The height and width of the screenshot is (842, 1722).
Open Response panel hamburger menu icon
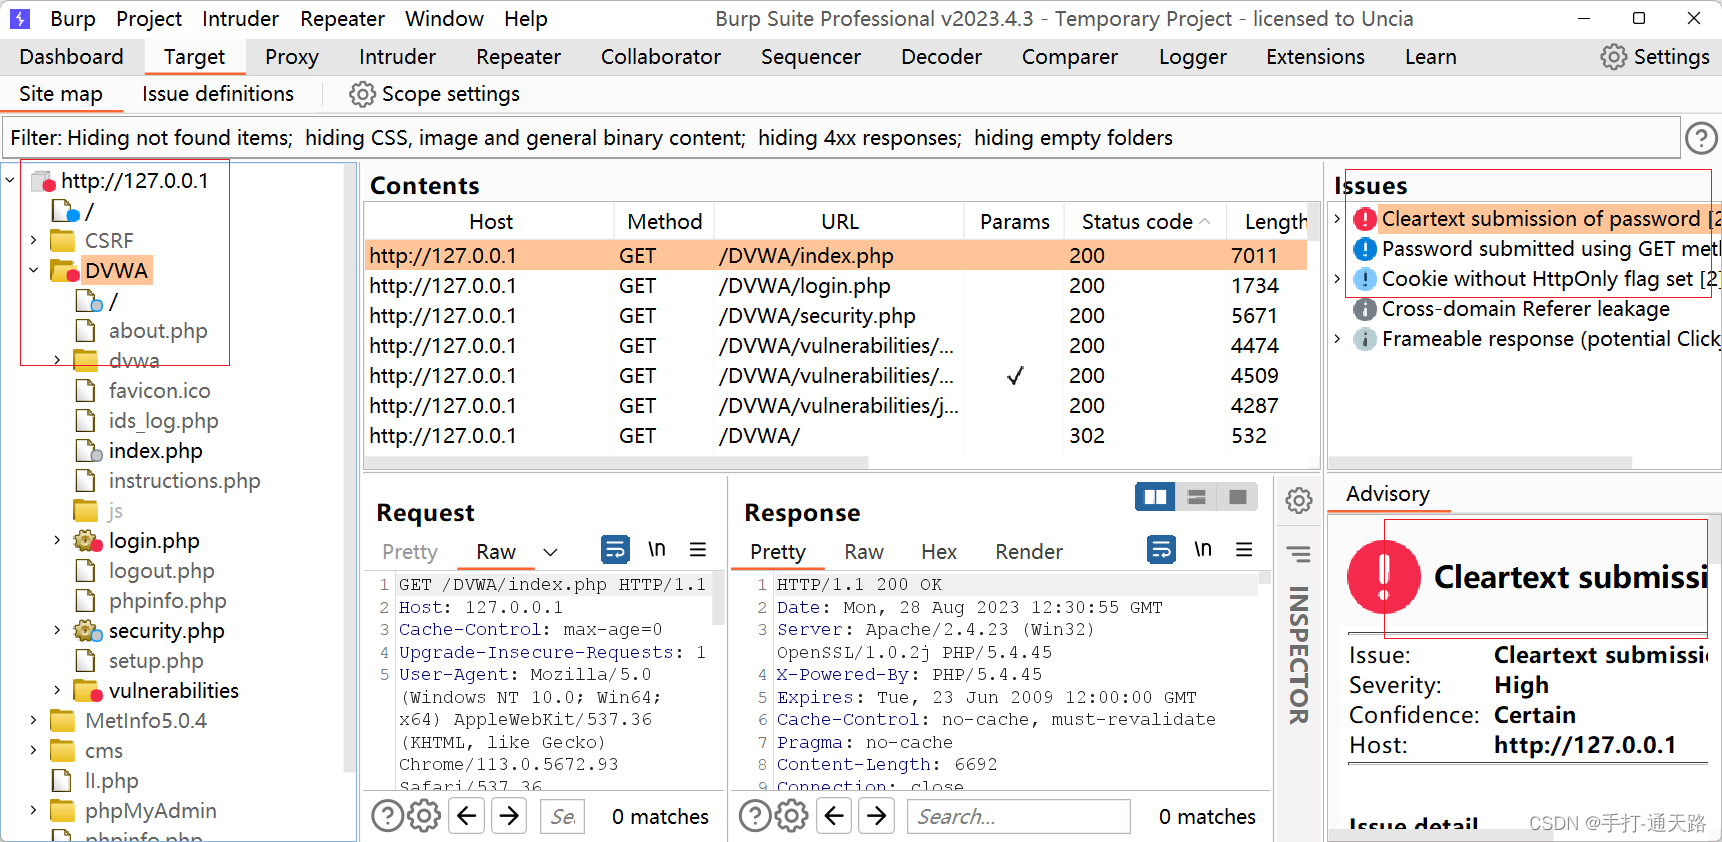point(1244,549)
